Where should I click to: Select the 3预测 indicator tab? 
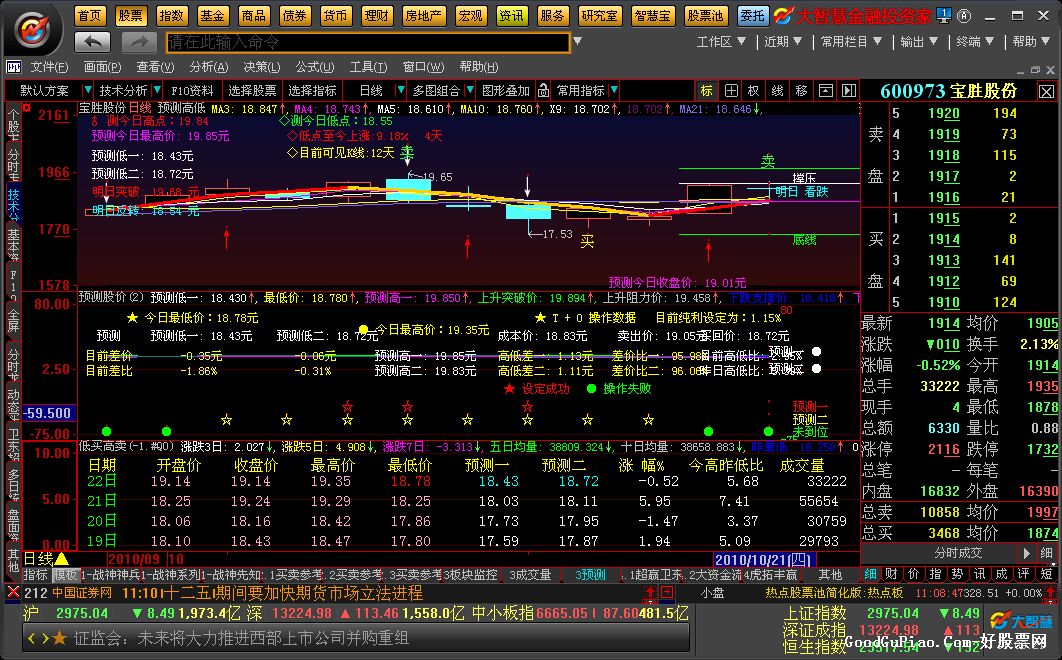590,575
